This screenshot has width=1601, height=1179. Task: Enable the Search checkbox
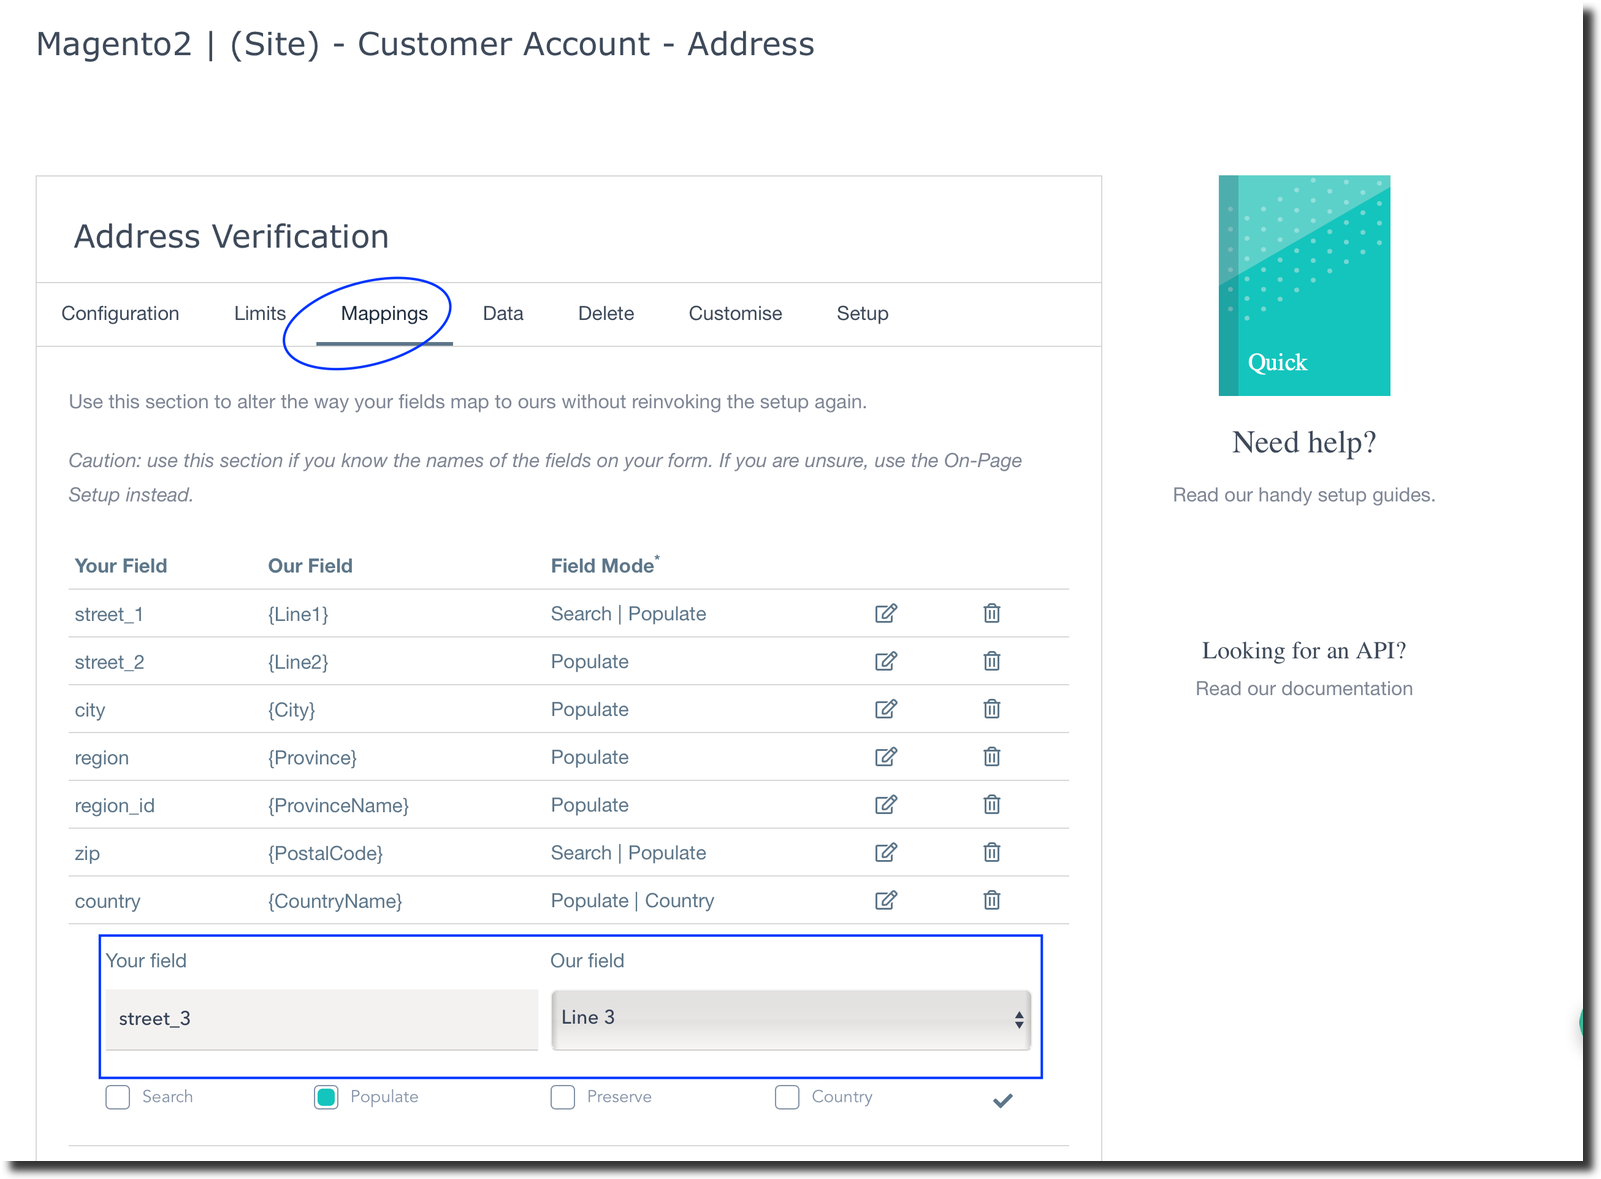click(x=118, y=1097)
